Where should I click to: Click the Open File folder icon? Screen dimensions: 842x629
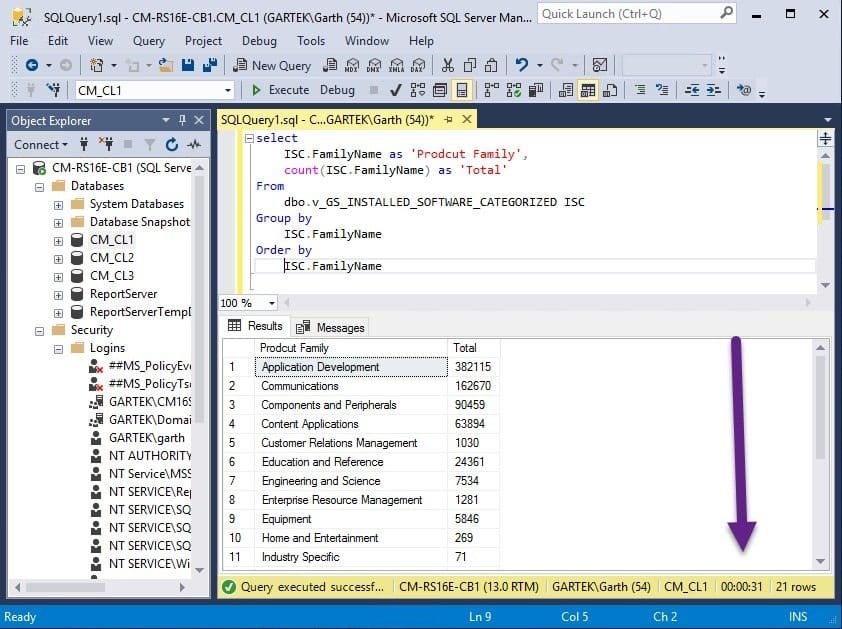[x=166, y=66]
